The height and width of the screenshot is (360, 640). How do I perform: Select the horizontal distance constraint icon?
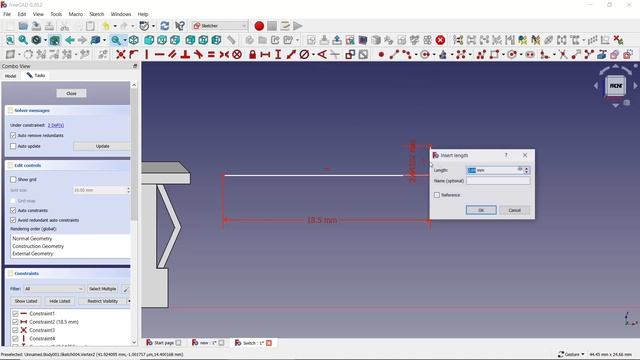pos(265,54)
